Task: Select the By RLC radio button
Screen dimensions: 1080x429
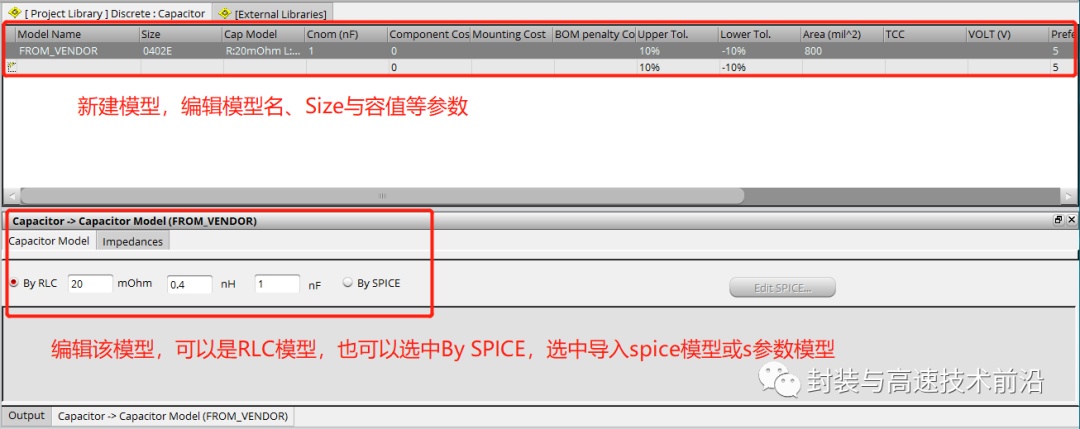Action: point(14,282)
